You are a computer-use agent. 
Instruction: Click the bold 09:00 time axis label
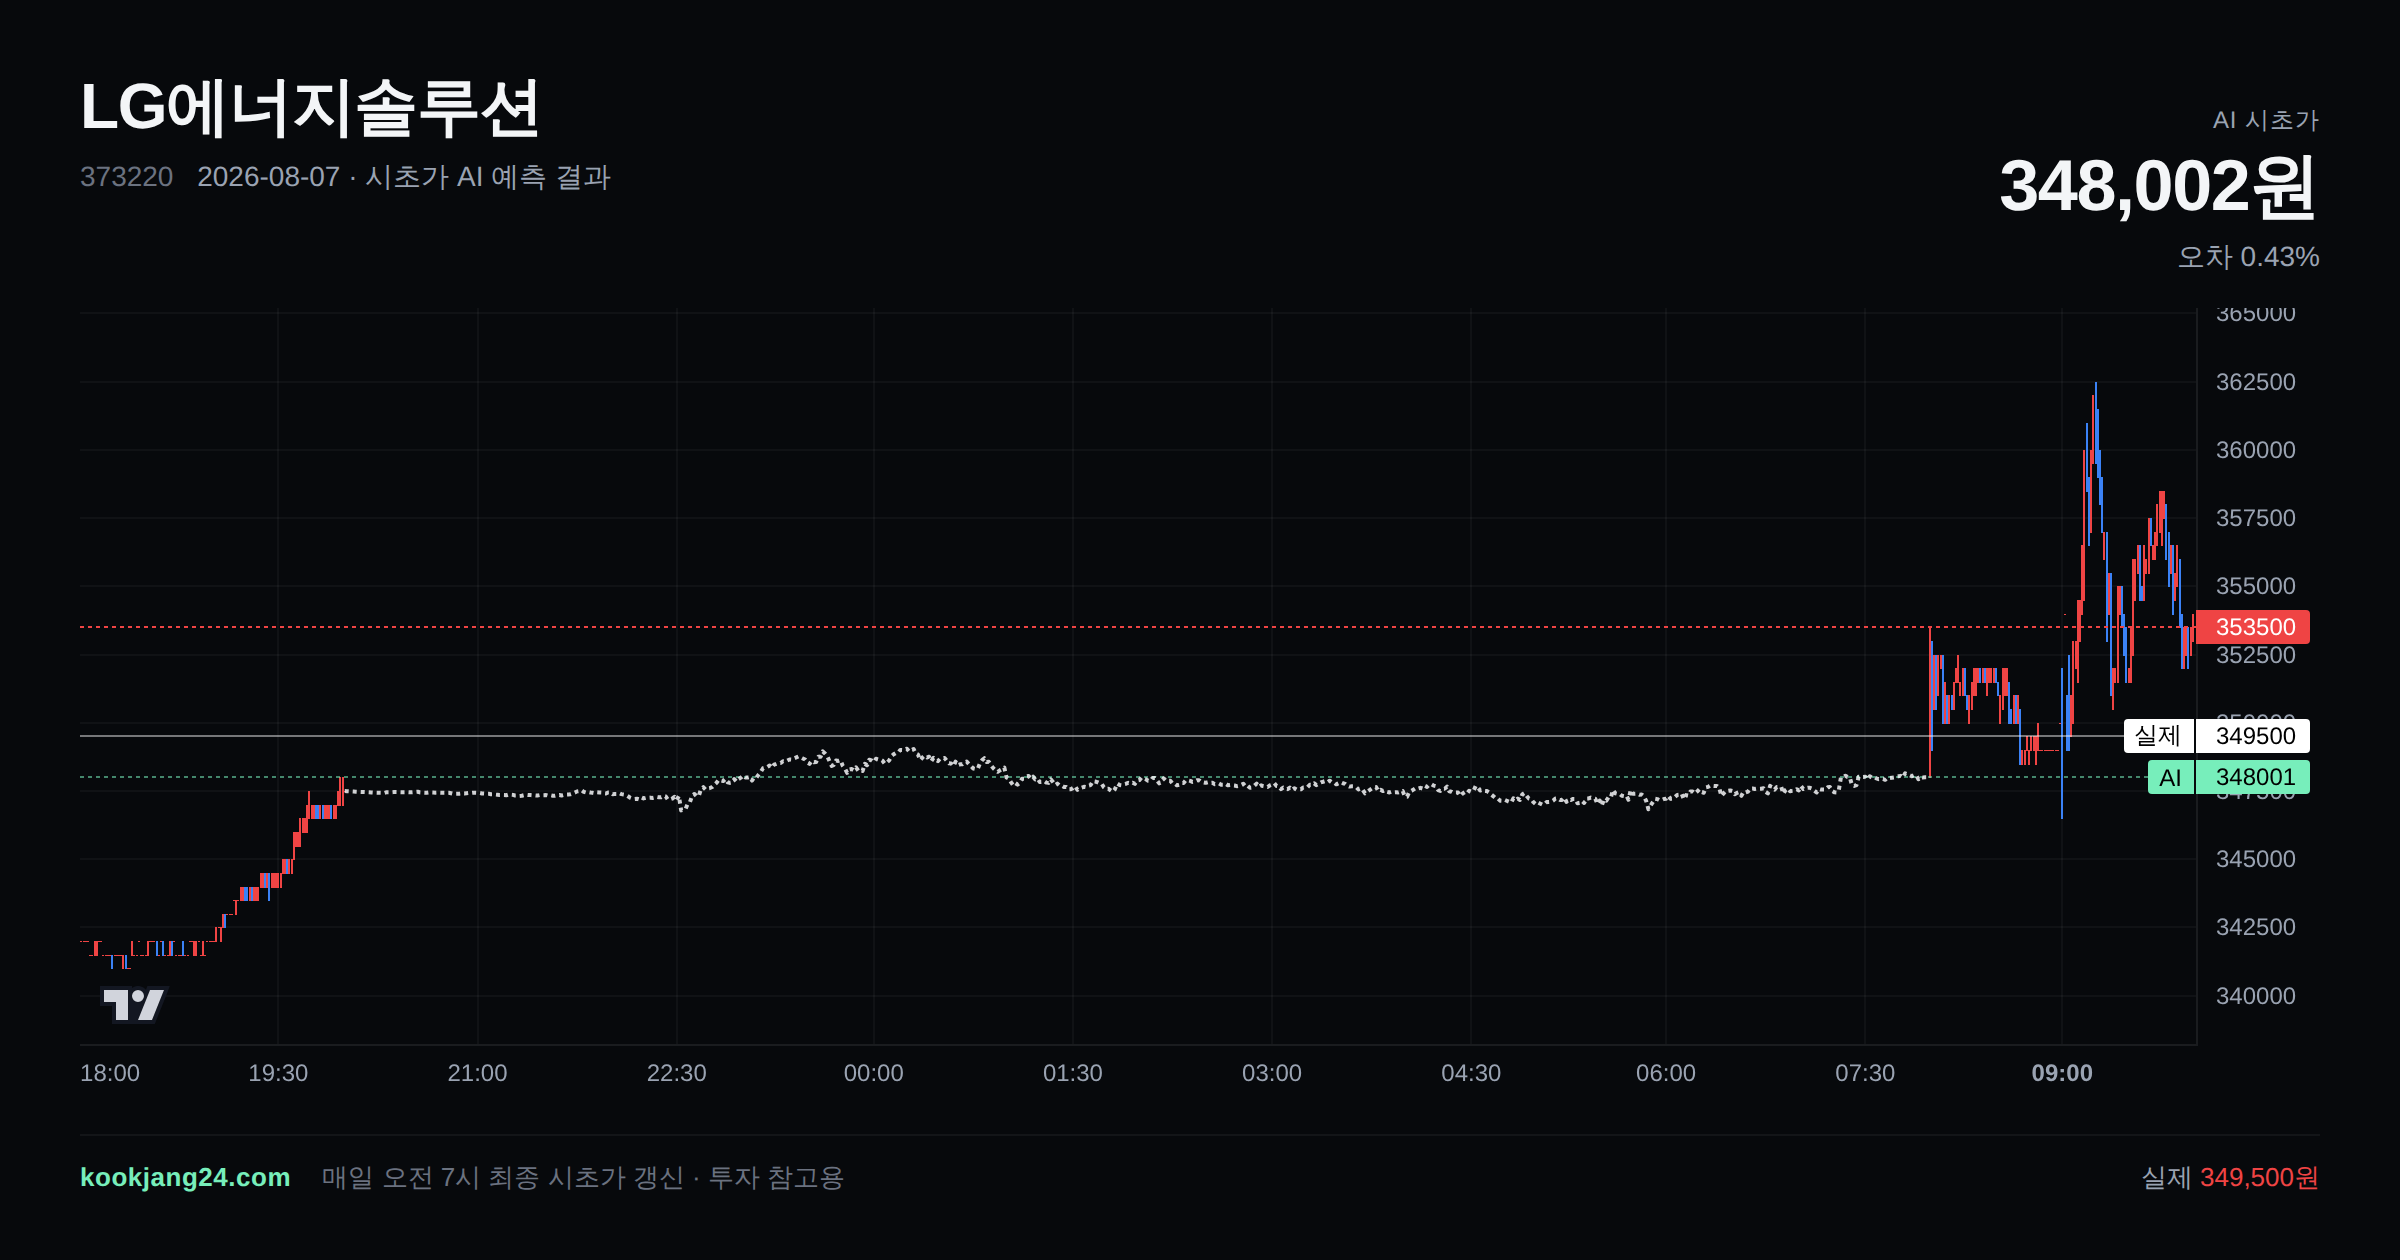2062,1073
